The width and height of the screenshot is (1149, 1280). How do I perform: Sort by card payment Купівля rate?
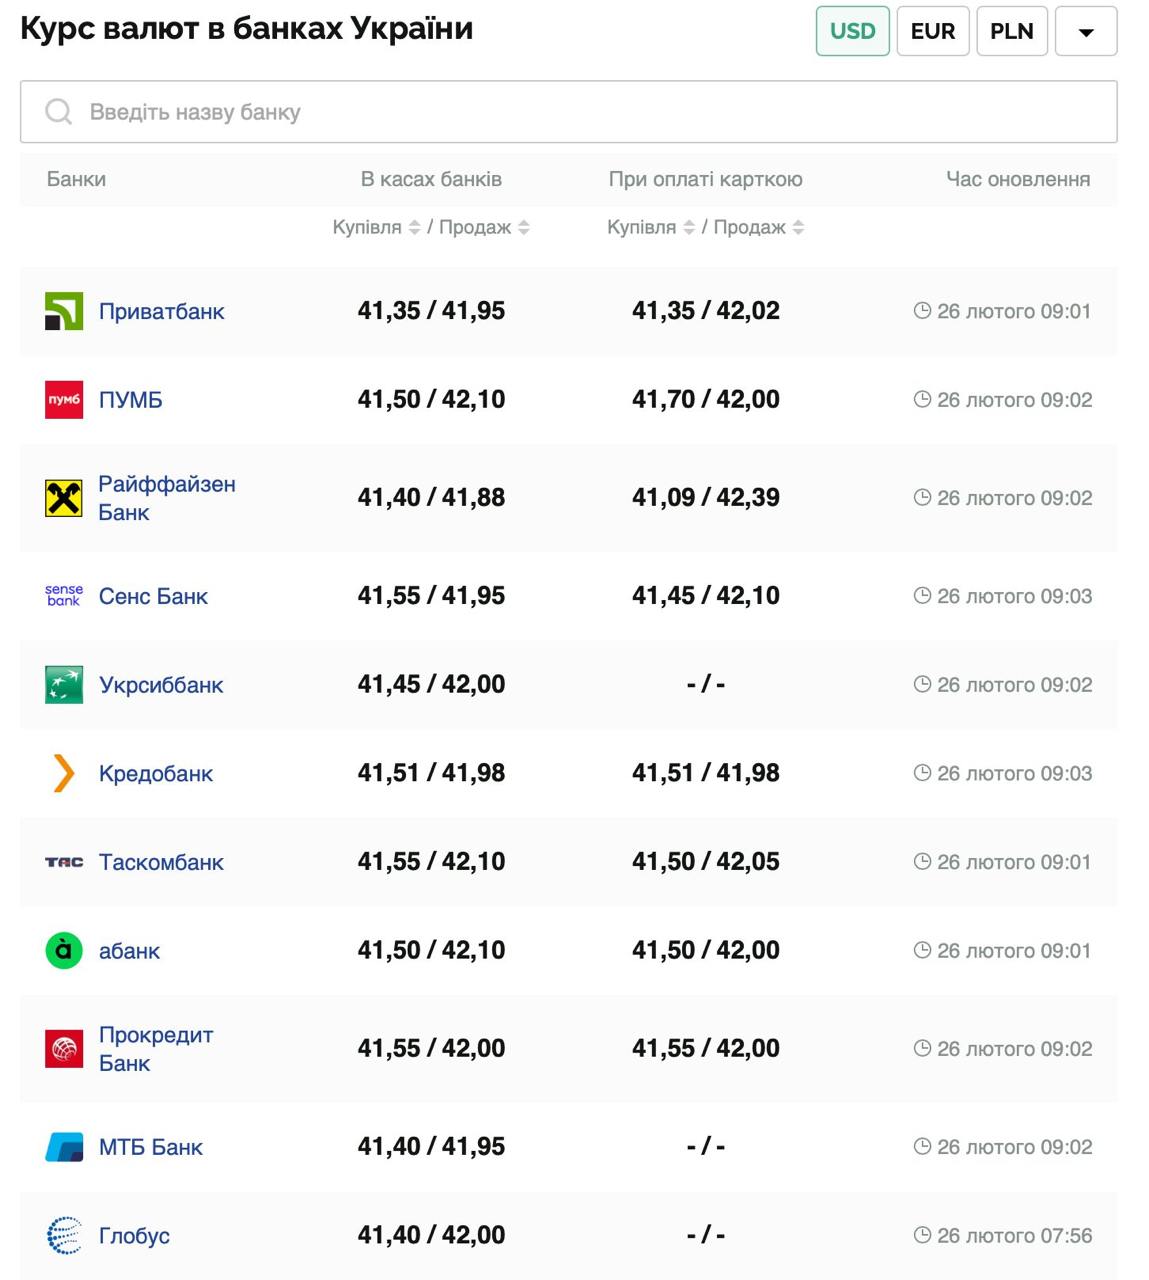pyautogui.click(x=688, y=228)
